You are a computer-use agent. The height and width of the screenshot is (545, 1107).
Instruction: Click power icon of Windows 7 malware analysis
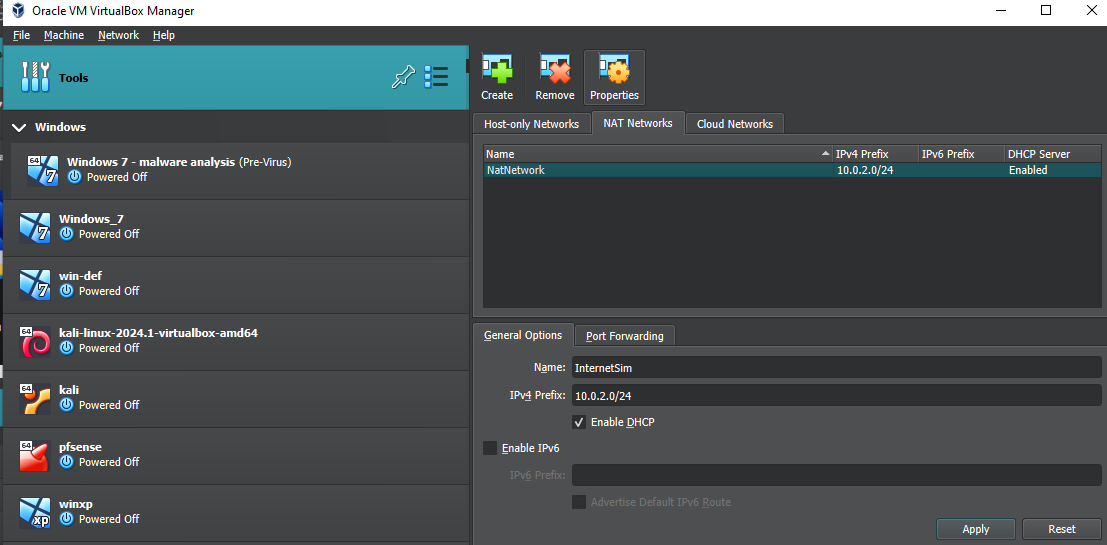click(x=75, y=177)
